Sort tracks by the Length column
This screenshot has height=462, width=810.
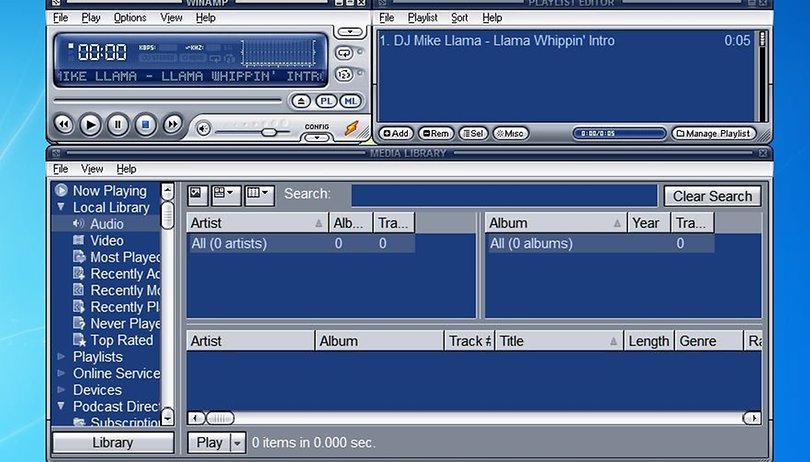point(648,341)
